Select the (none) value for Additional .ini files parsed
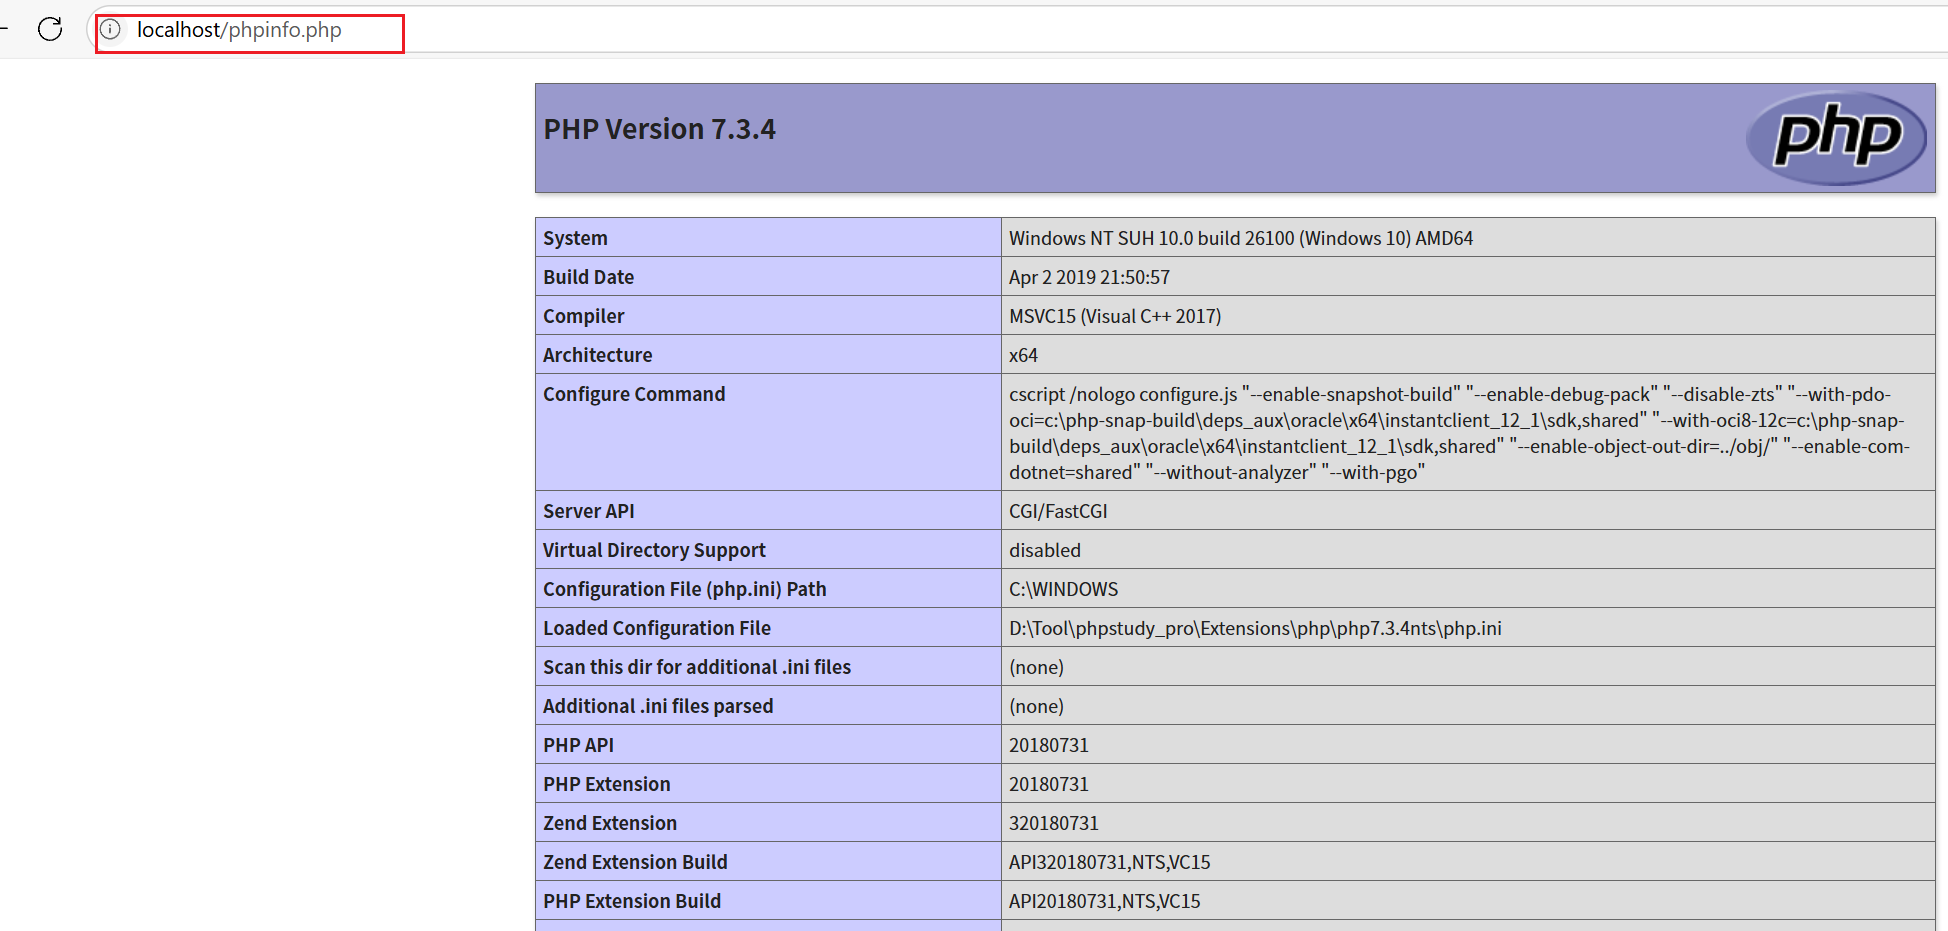 coord(1036,705)
